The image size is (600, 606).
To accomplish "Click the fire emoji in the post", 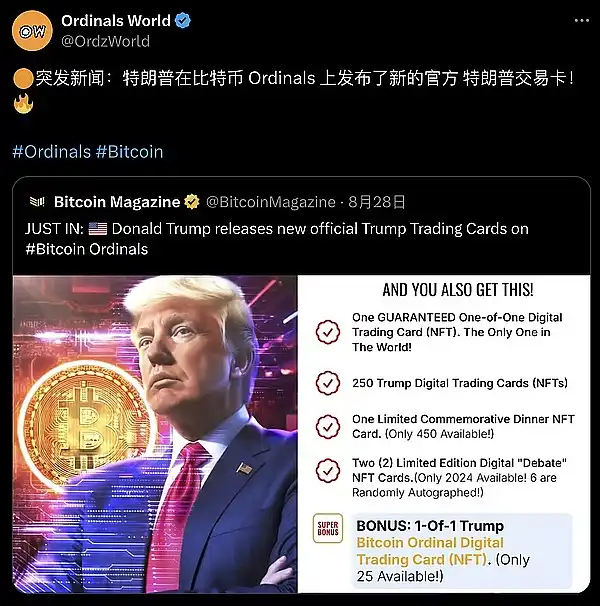I will click(23, 104).
